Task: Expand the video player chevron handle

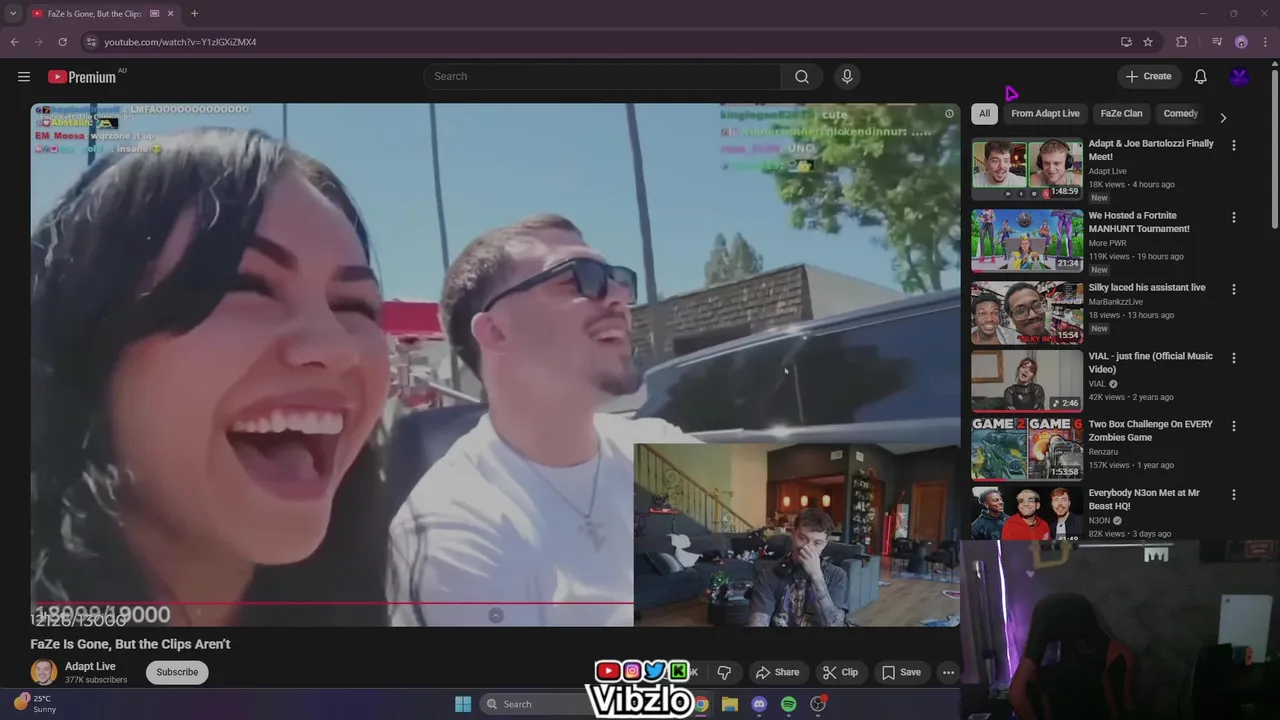Action: pos(496,615)
